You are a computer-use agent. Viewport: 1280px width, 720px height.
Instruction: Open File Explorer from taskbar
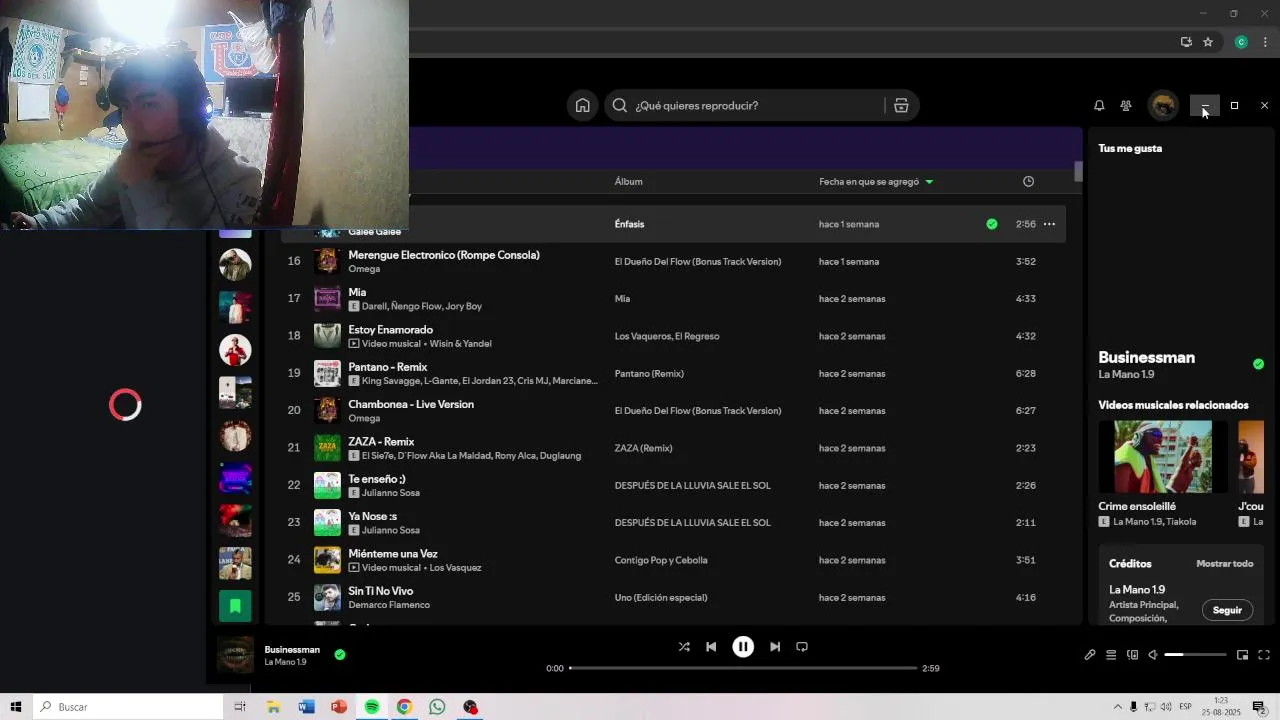point(273,707)
